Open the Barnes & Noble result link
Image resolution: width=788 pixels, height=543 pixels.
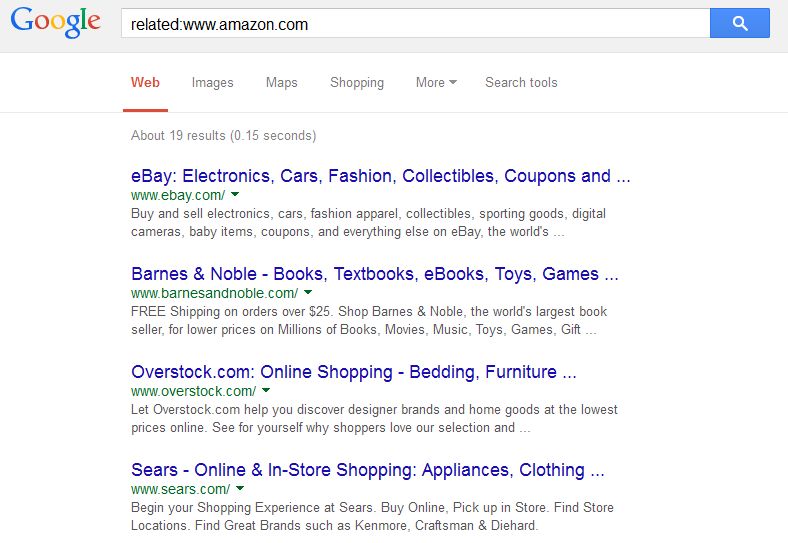pos(374,274)
